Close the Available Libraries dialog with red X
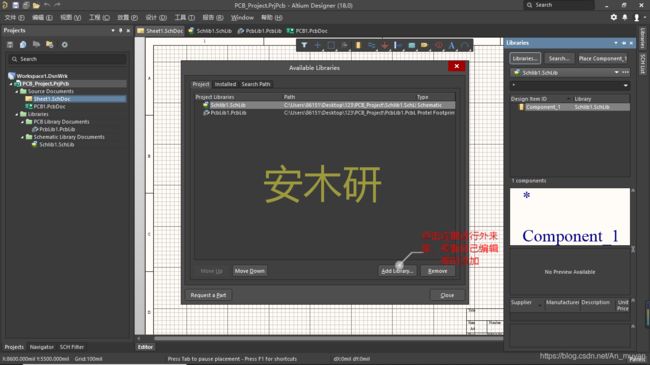 click(456, 66)
